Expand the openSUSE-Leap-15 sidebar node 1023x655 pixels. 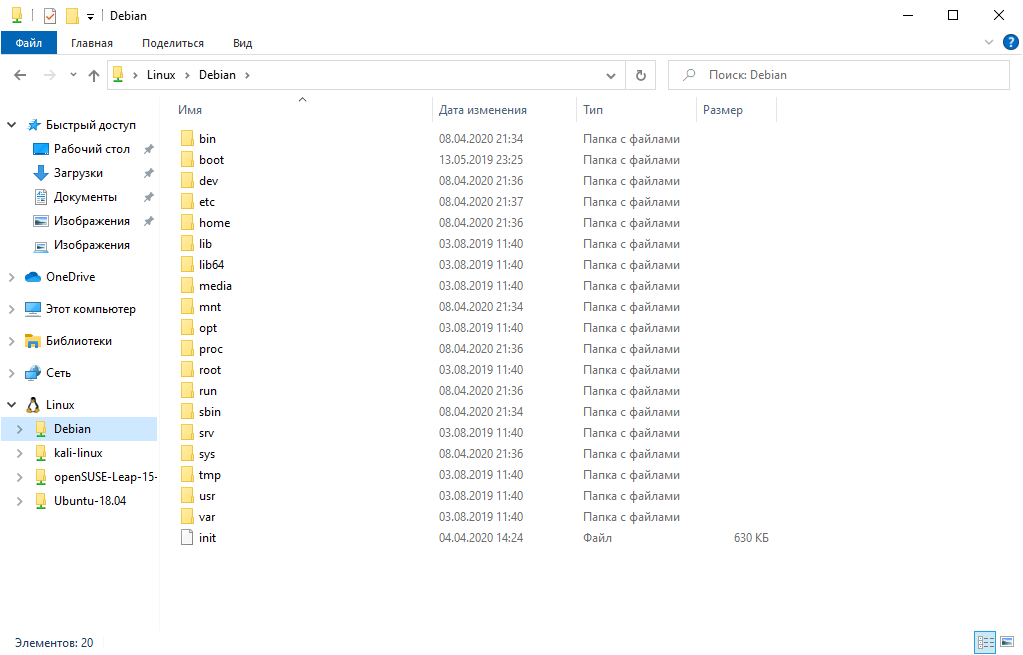(x=20, y=478)
